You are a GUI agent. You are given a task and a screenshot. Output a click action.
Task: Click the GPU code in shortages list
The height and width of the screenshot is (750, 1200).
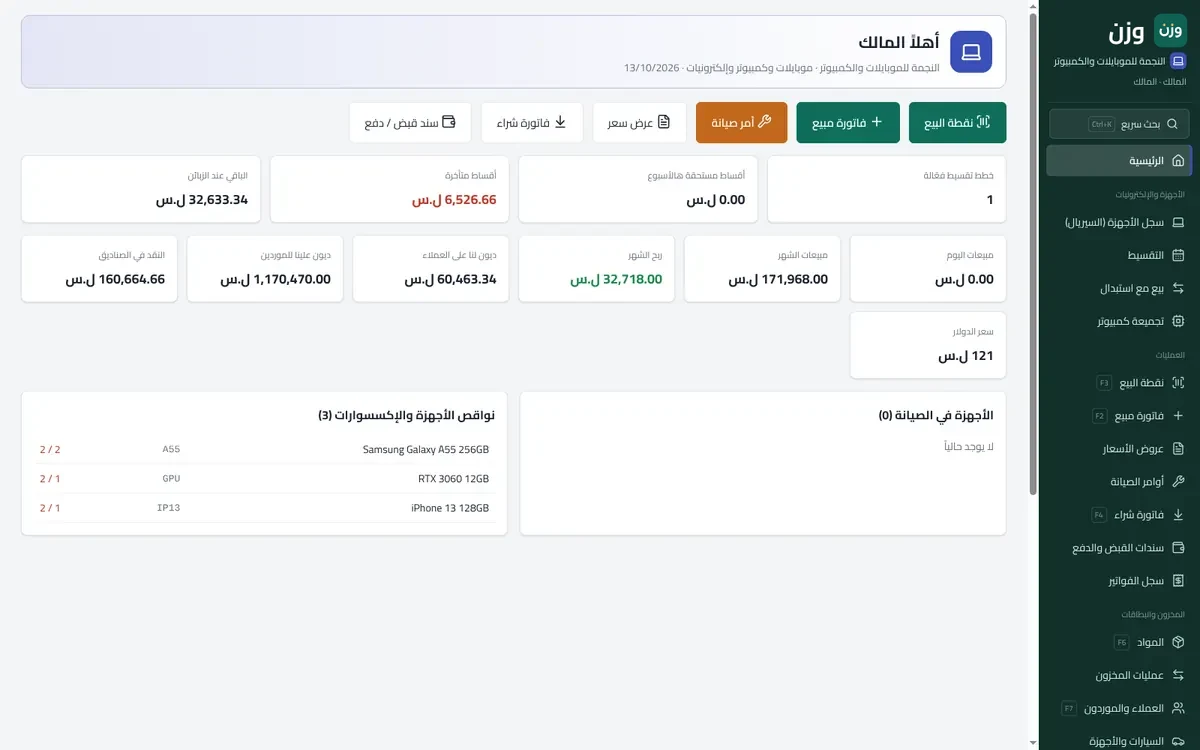171,479
